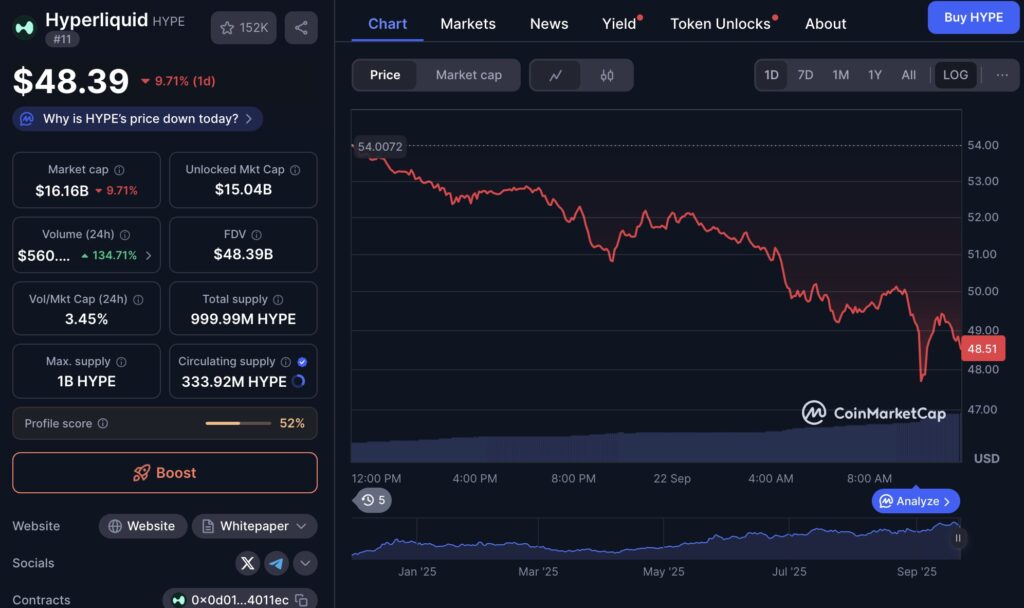Image resolution: width=1024 pixels, height=608 pixels.
Task: Open 'Why is HYPE's price down today?'
Action: pyautogui.click(x=138, y=119)
